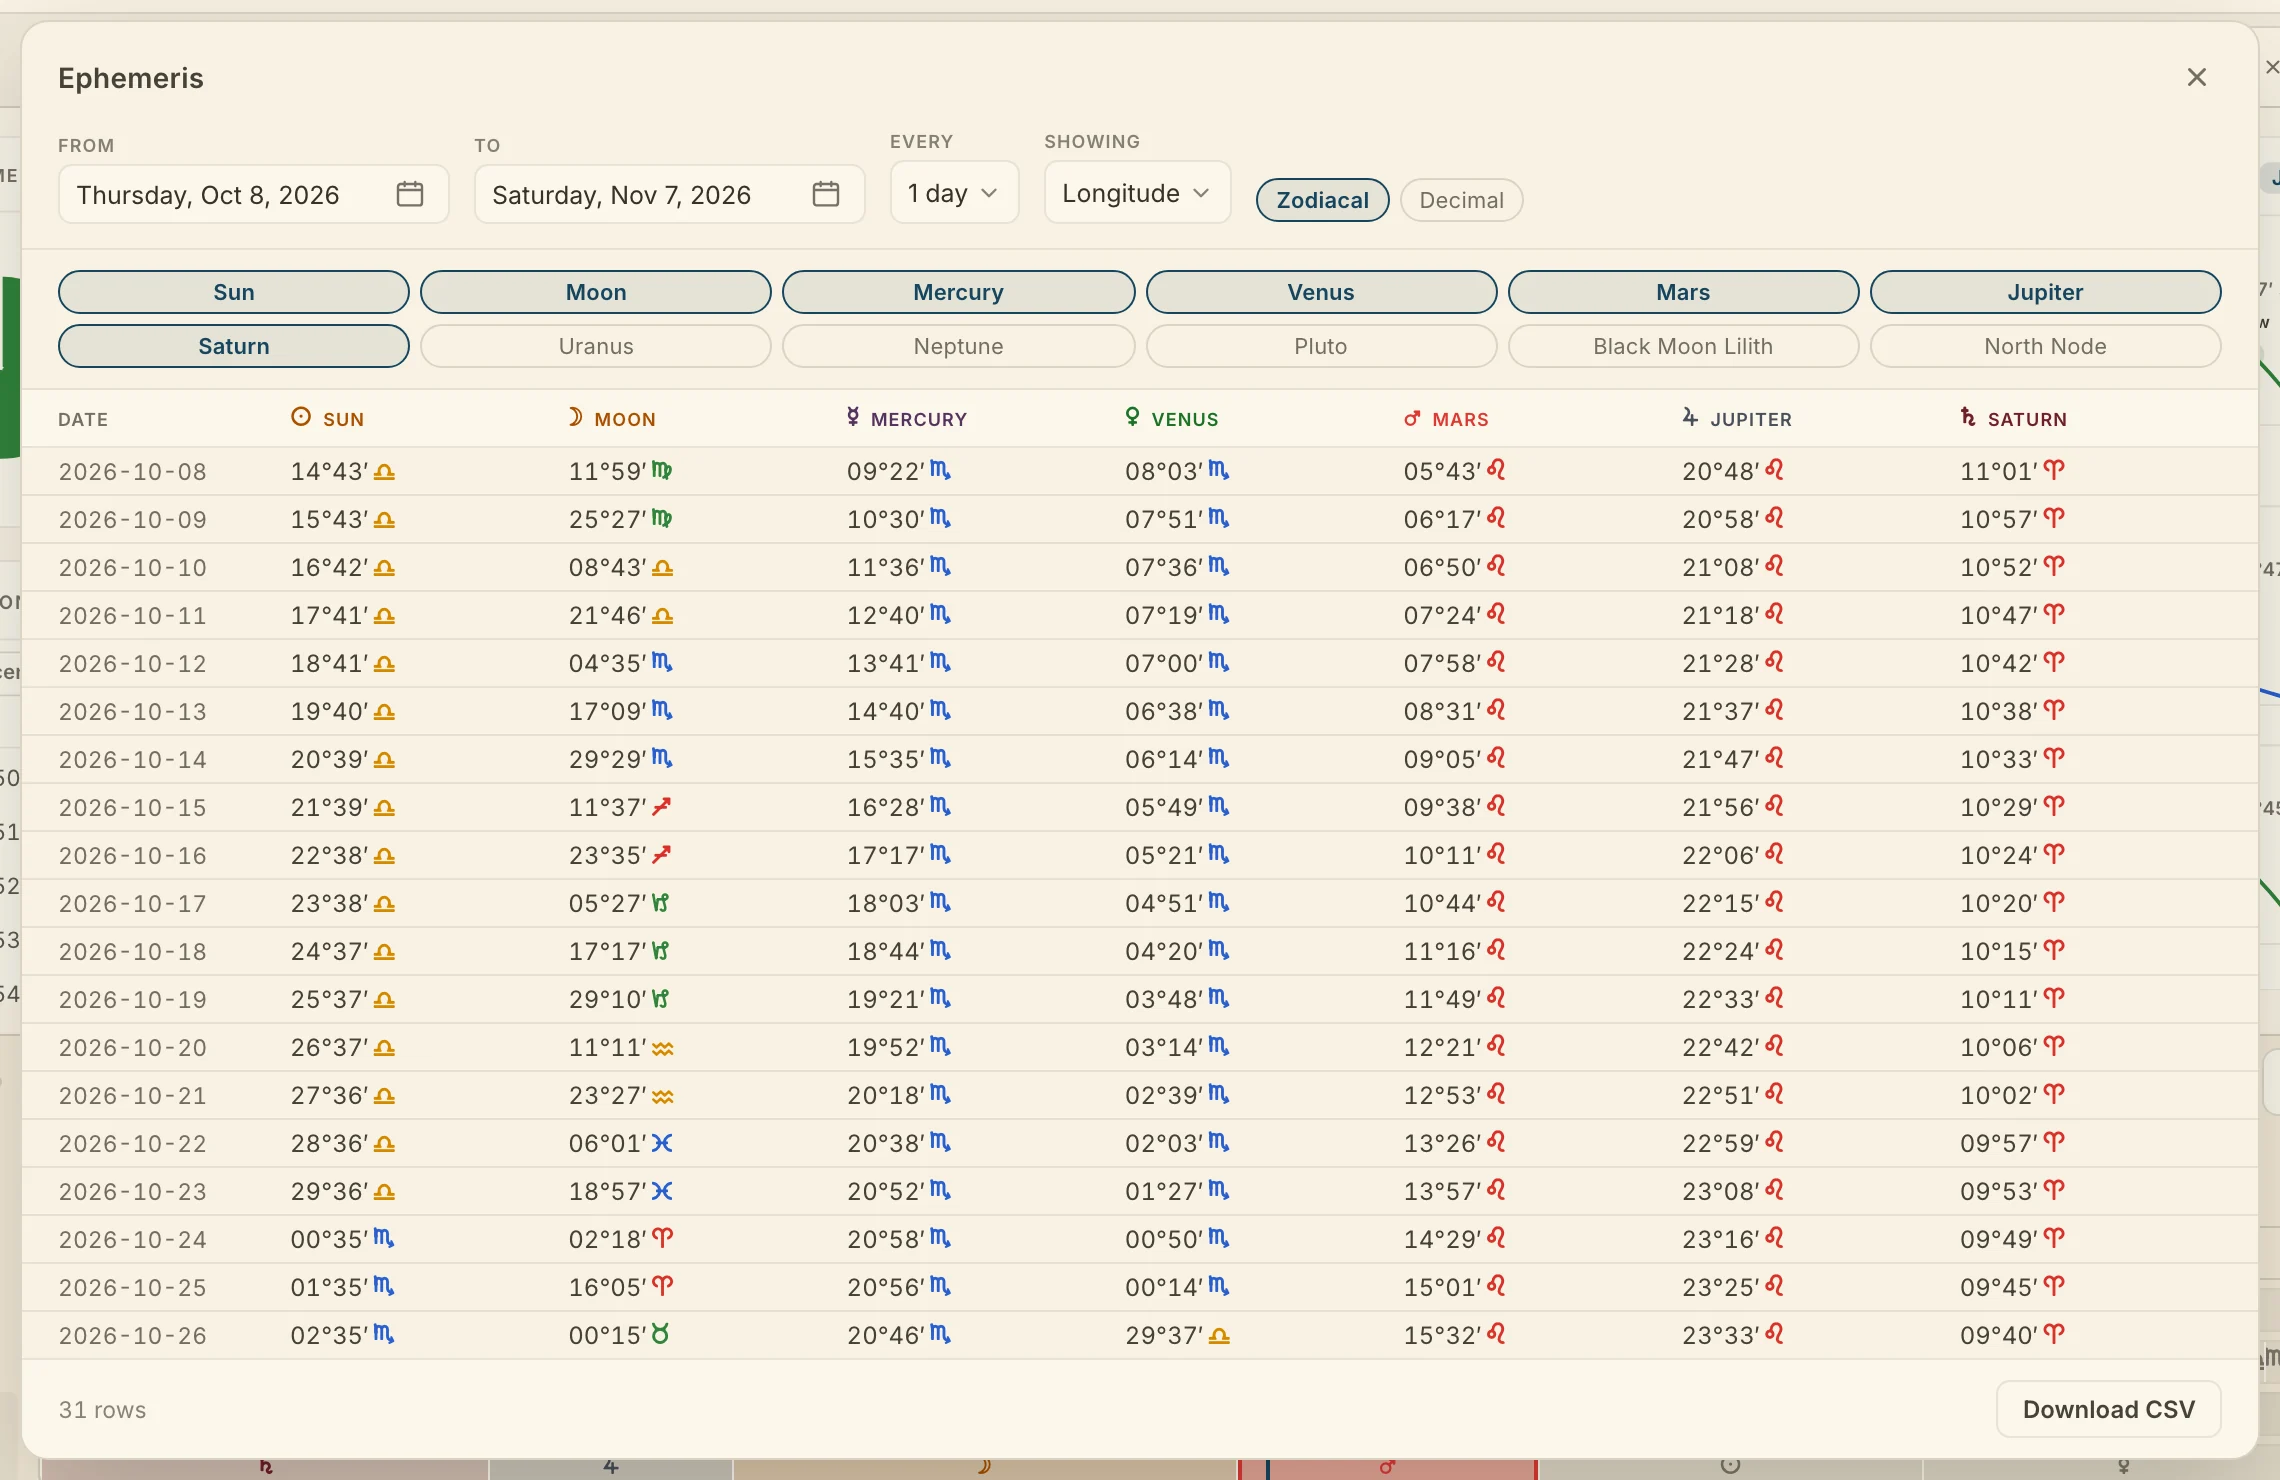This screenshot has height=1480, width=2280.
Task: Toggle the Moon planet chip
Action: [596, 292]
